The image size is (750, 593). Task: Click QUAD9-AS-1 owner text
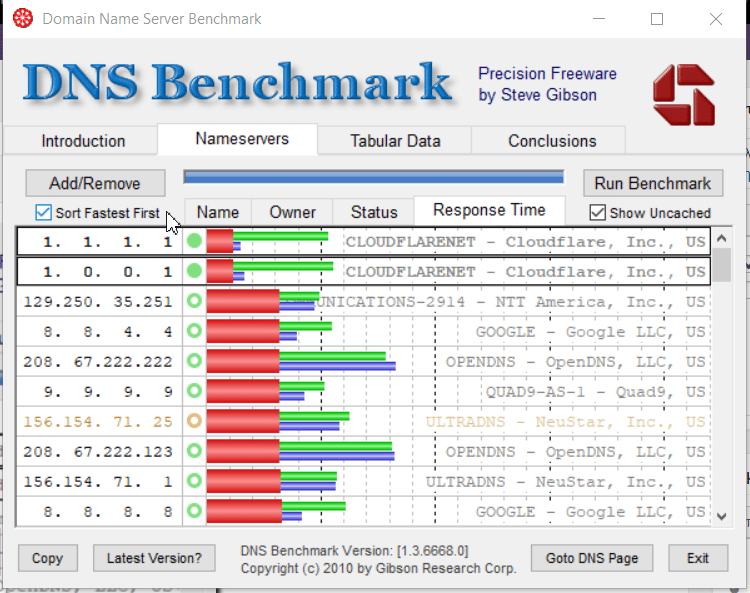tap(596, 392)
